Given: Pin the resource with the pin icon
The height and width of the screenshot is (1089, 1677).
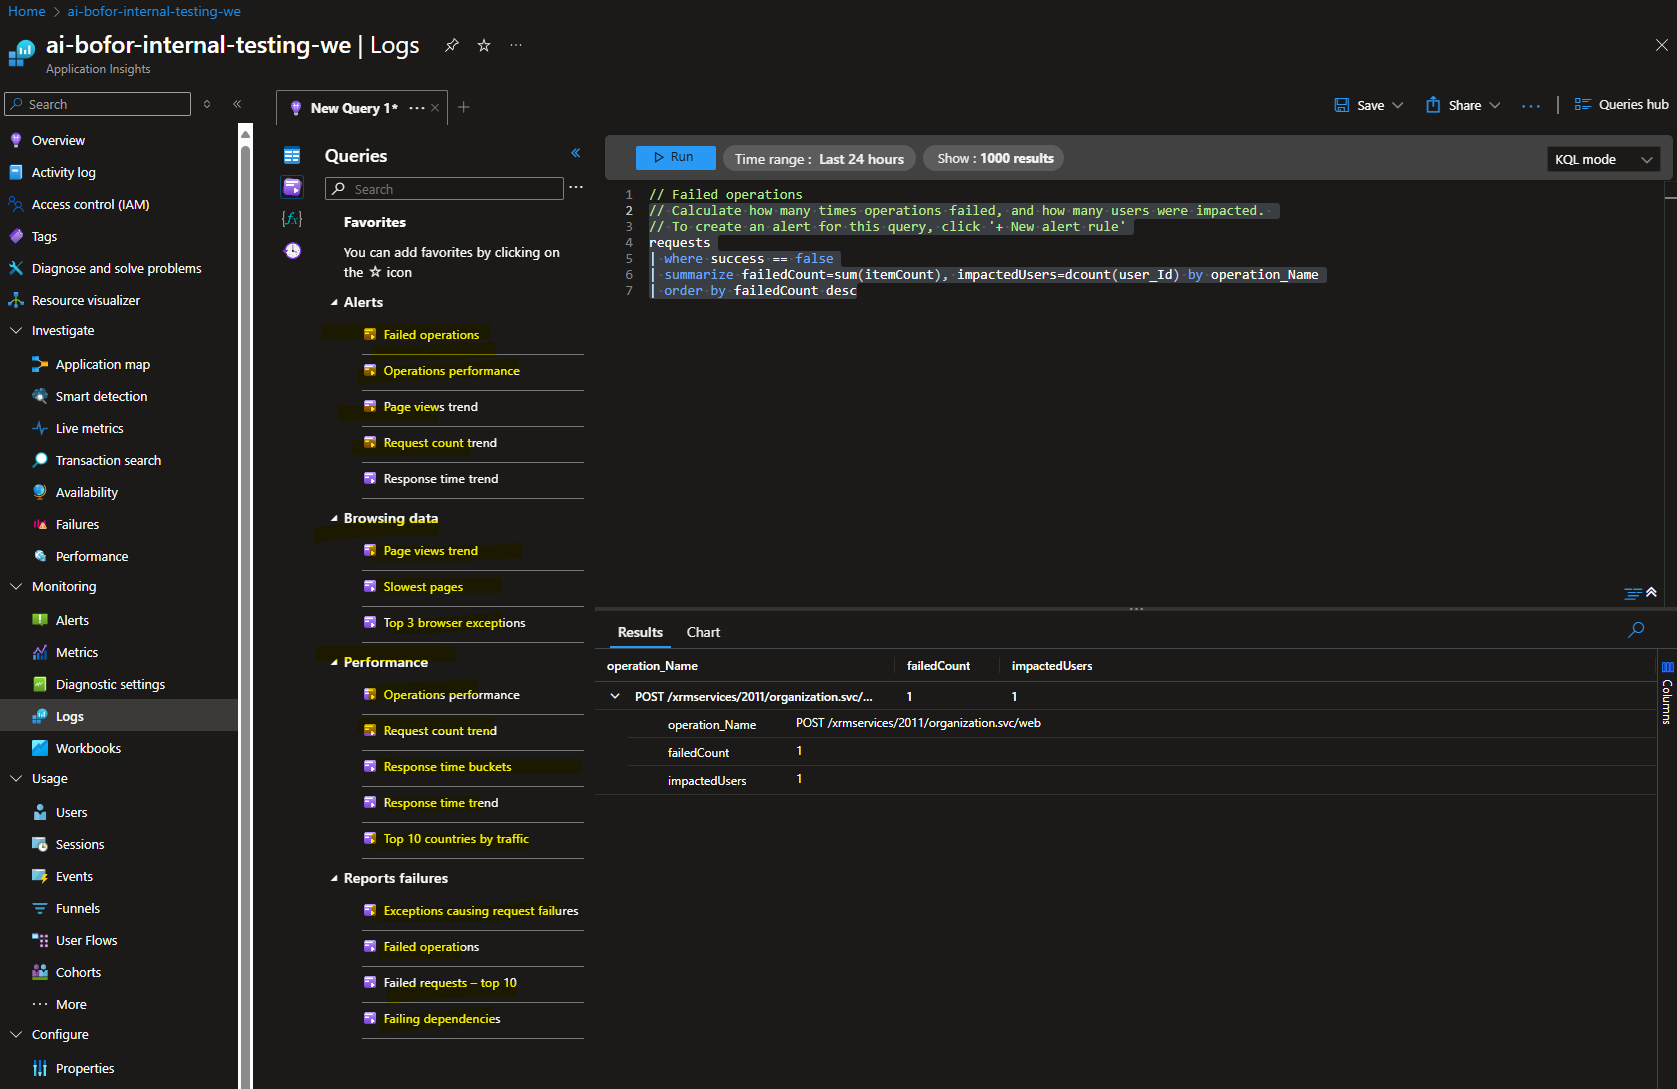Looking at the screenshot, I should coord(452,45).
